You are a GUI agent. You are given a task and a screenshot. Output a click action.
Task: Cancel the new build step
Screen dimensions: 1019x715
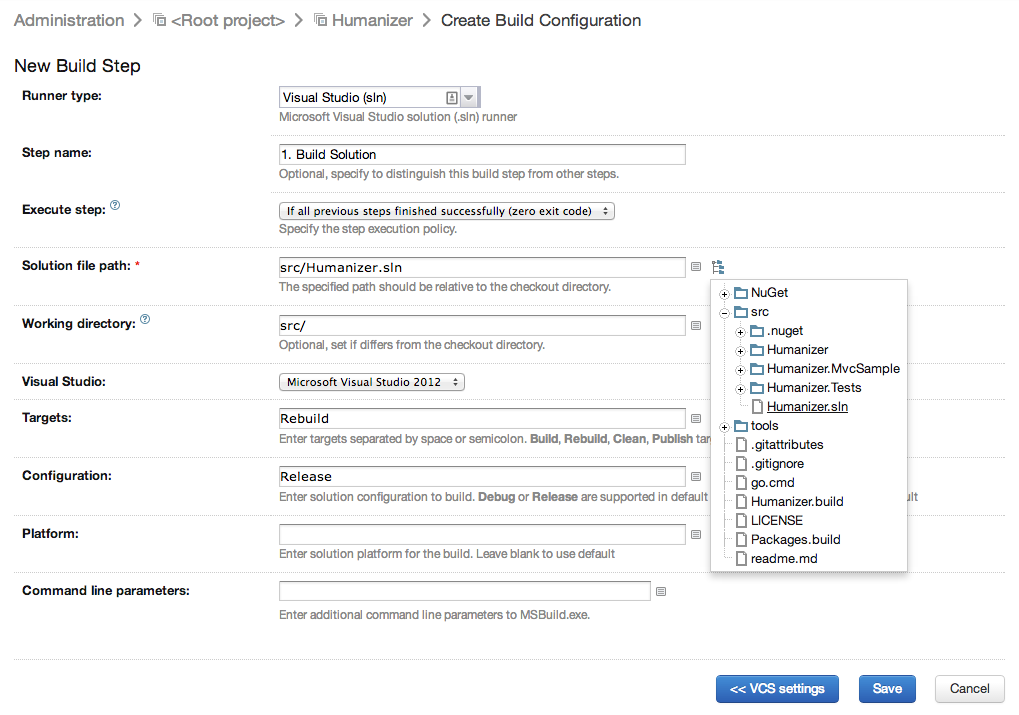tap(970, 689)
